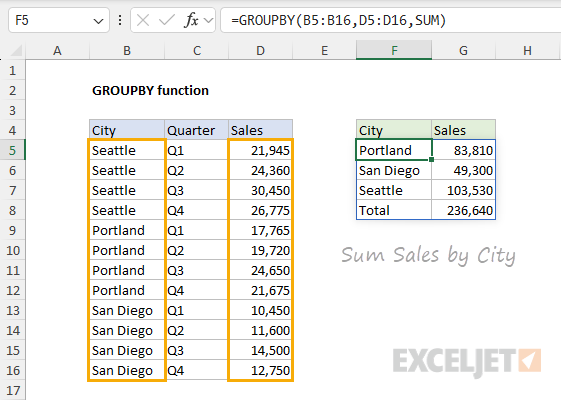Select sales value 21,675
This screenshot has width=561, height=400.
click(x=260, y=290)
